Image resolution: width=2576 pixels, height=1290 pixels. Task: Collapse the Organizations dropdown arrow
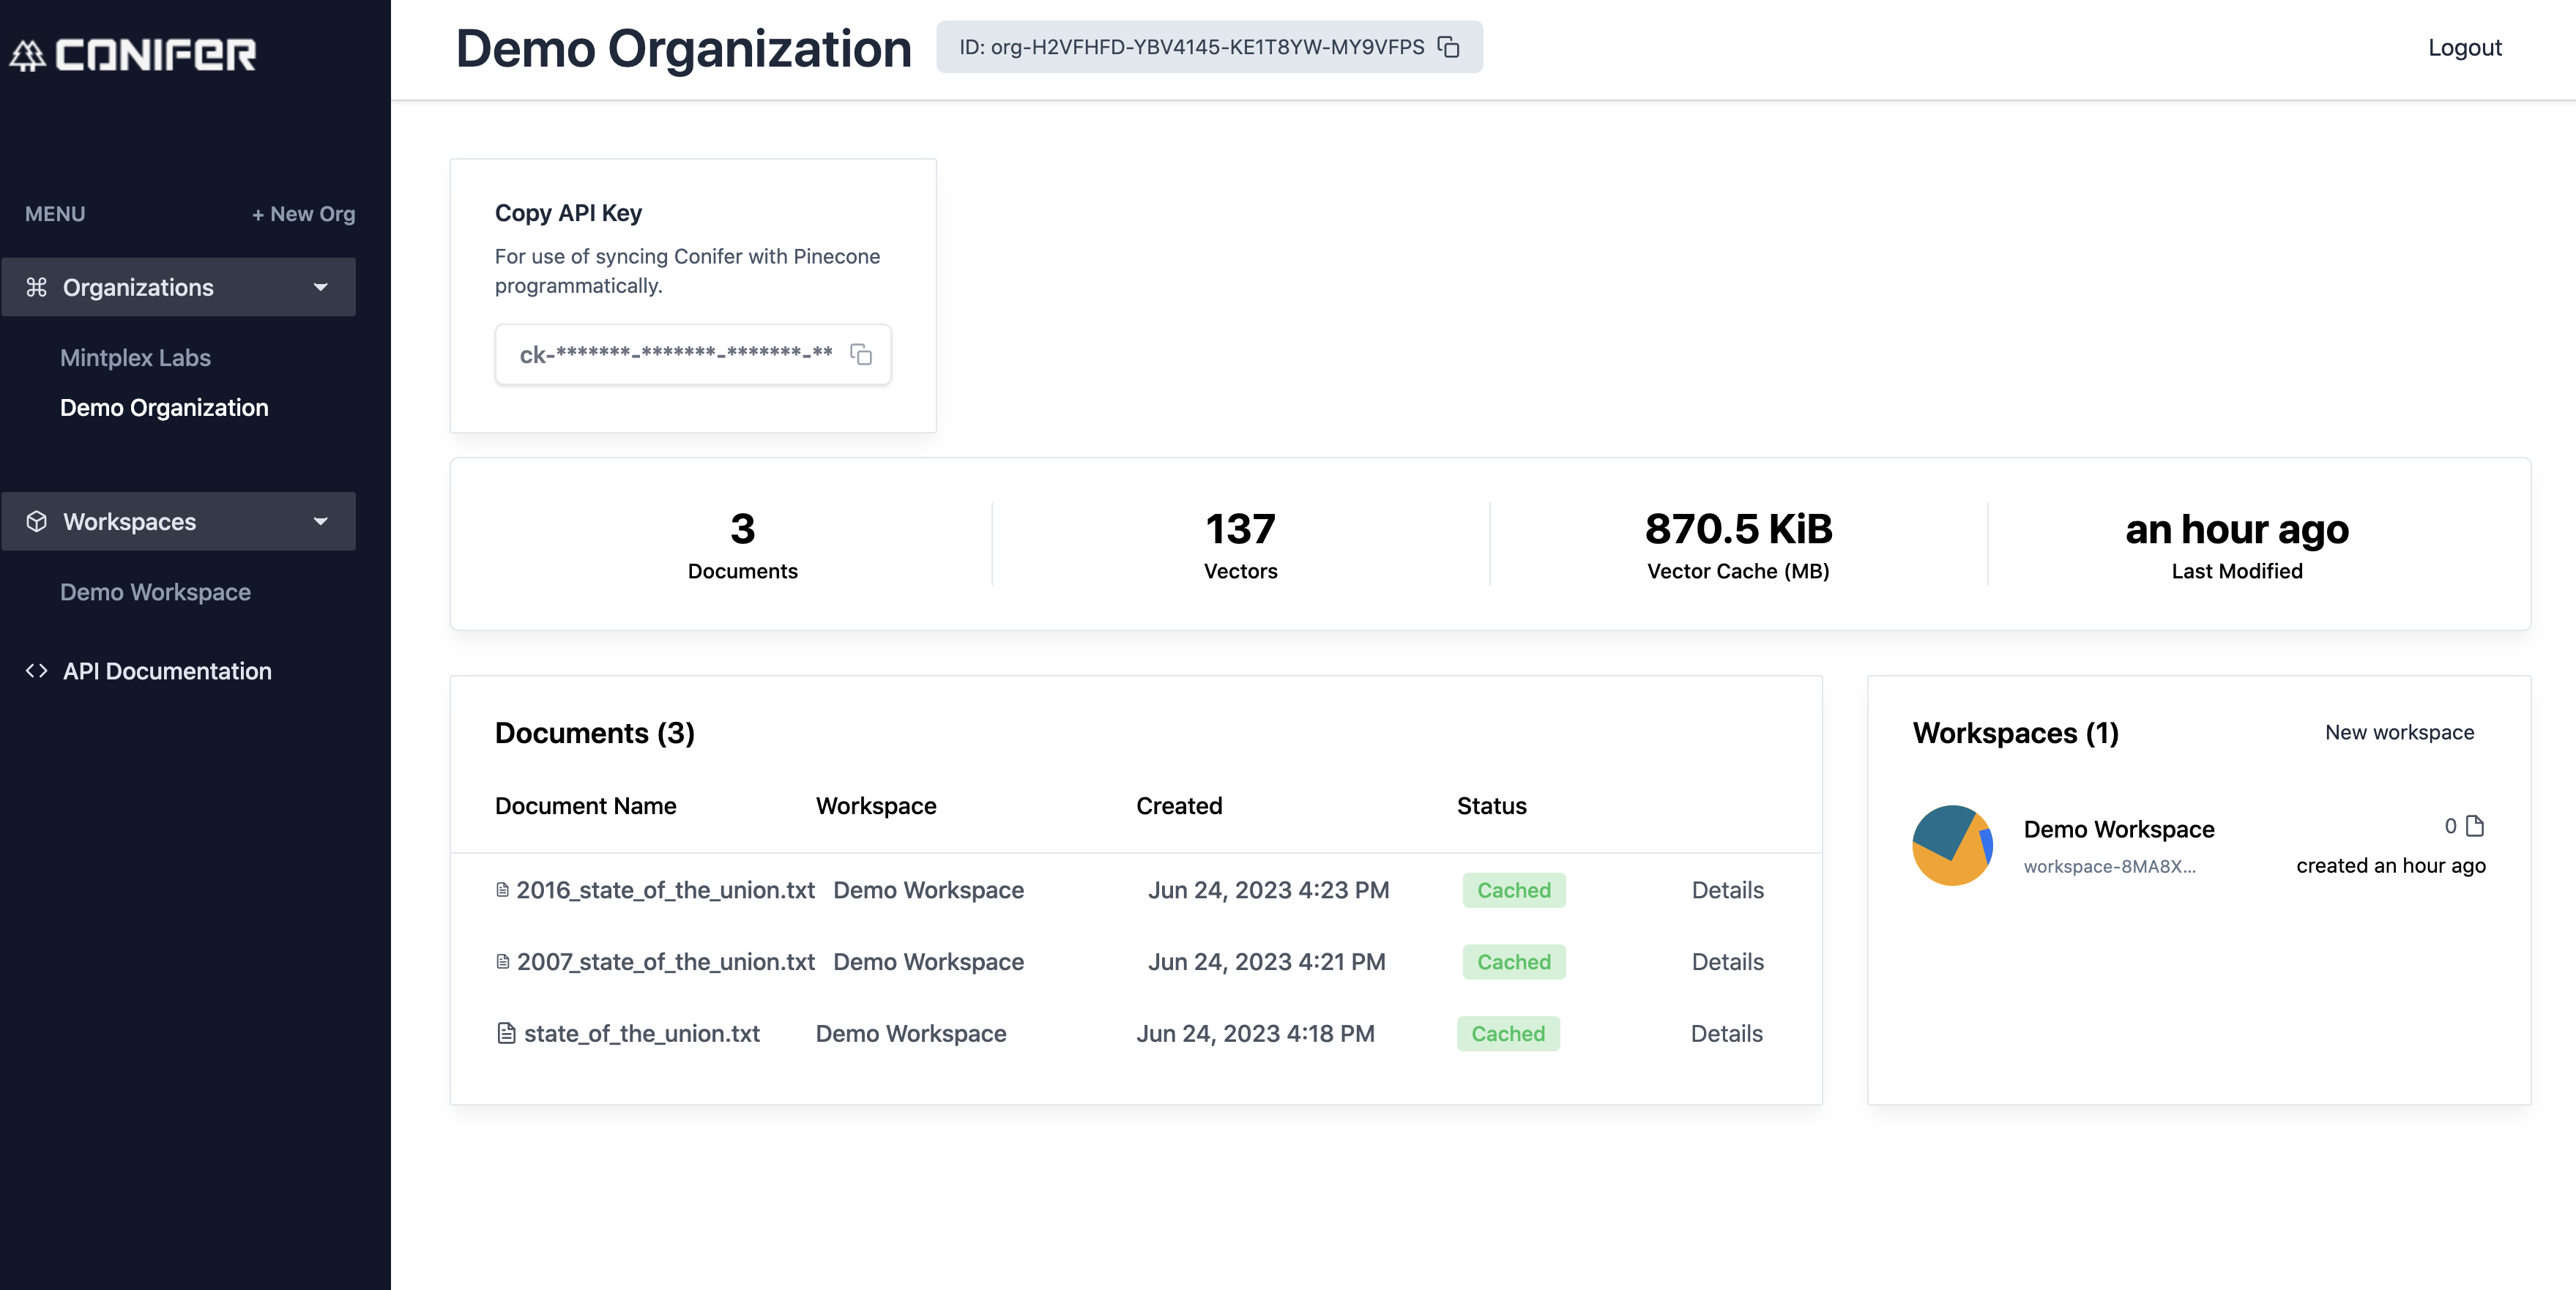coord(320,287)
